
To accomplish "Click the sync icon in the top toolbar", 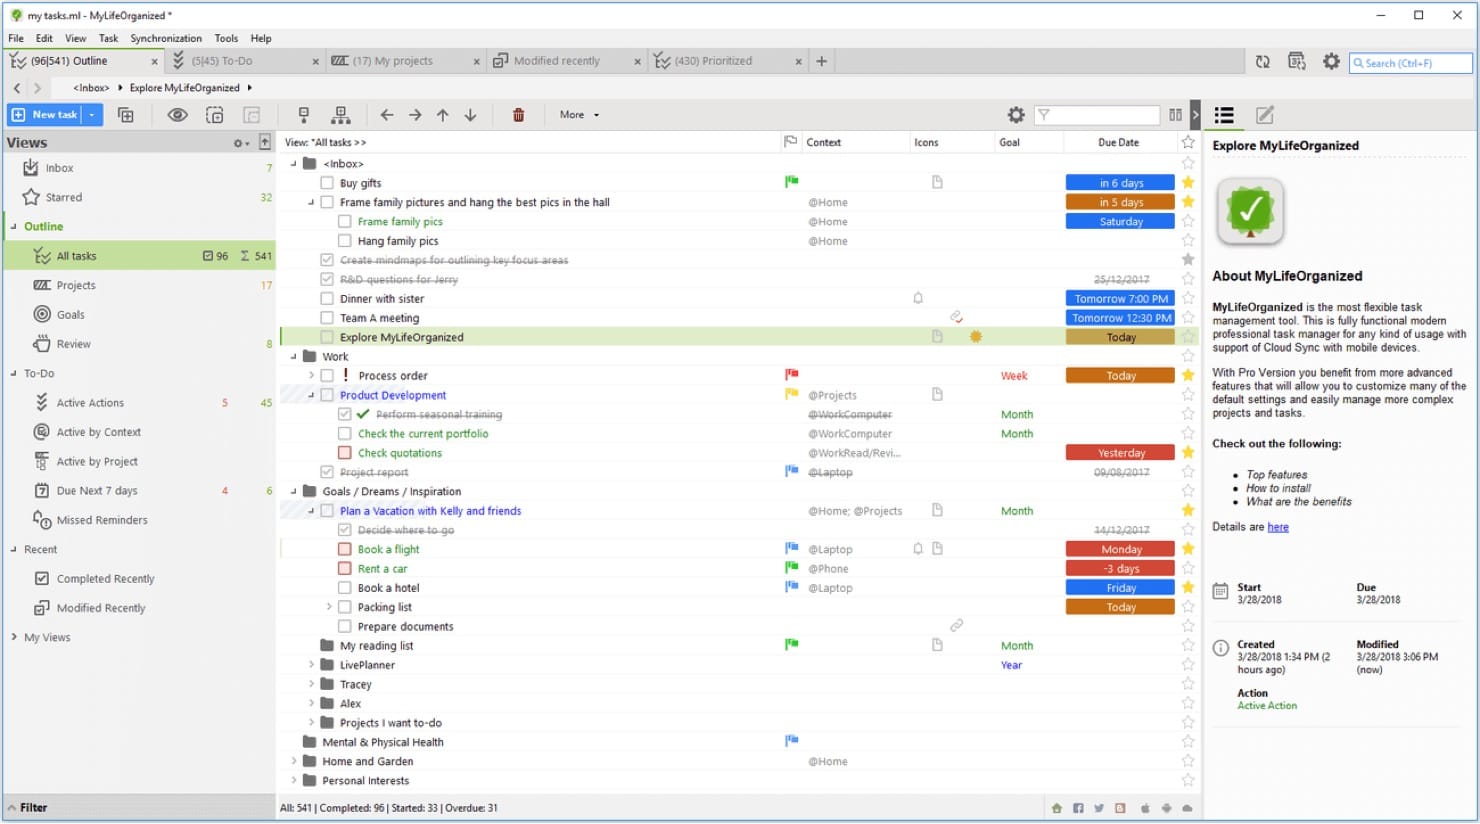I will pos(1262,61).
